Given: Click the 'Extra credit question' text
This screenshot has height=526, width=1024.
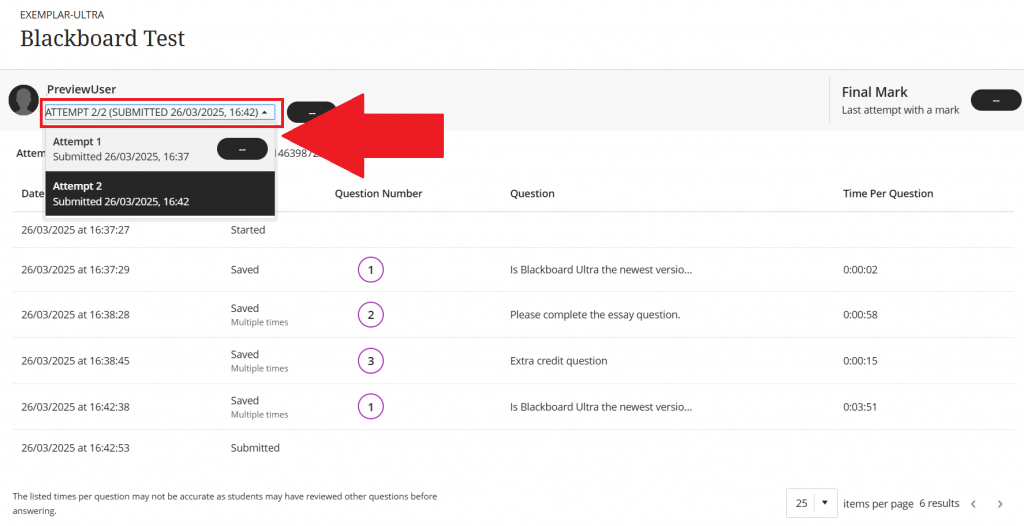Looking at the screenshot, I should [558, 361].
